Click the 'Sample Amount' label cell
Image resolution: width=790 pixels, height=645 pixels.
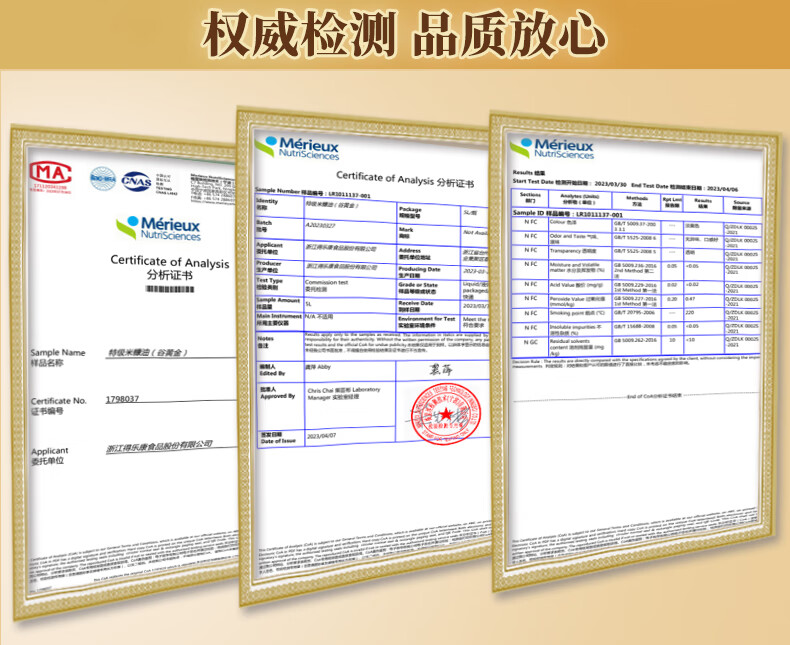click(279, 303)
